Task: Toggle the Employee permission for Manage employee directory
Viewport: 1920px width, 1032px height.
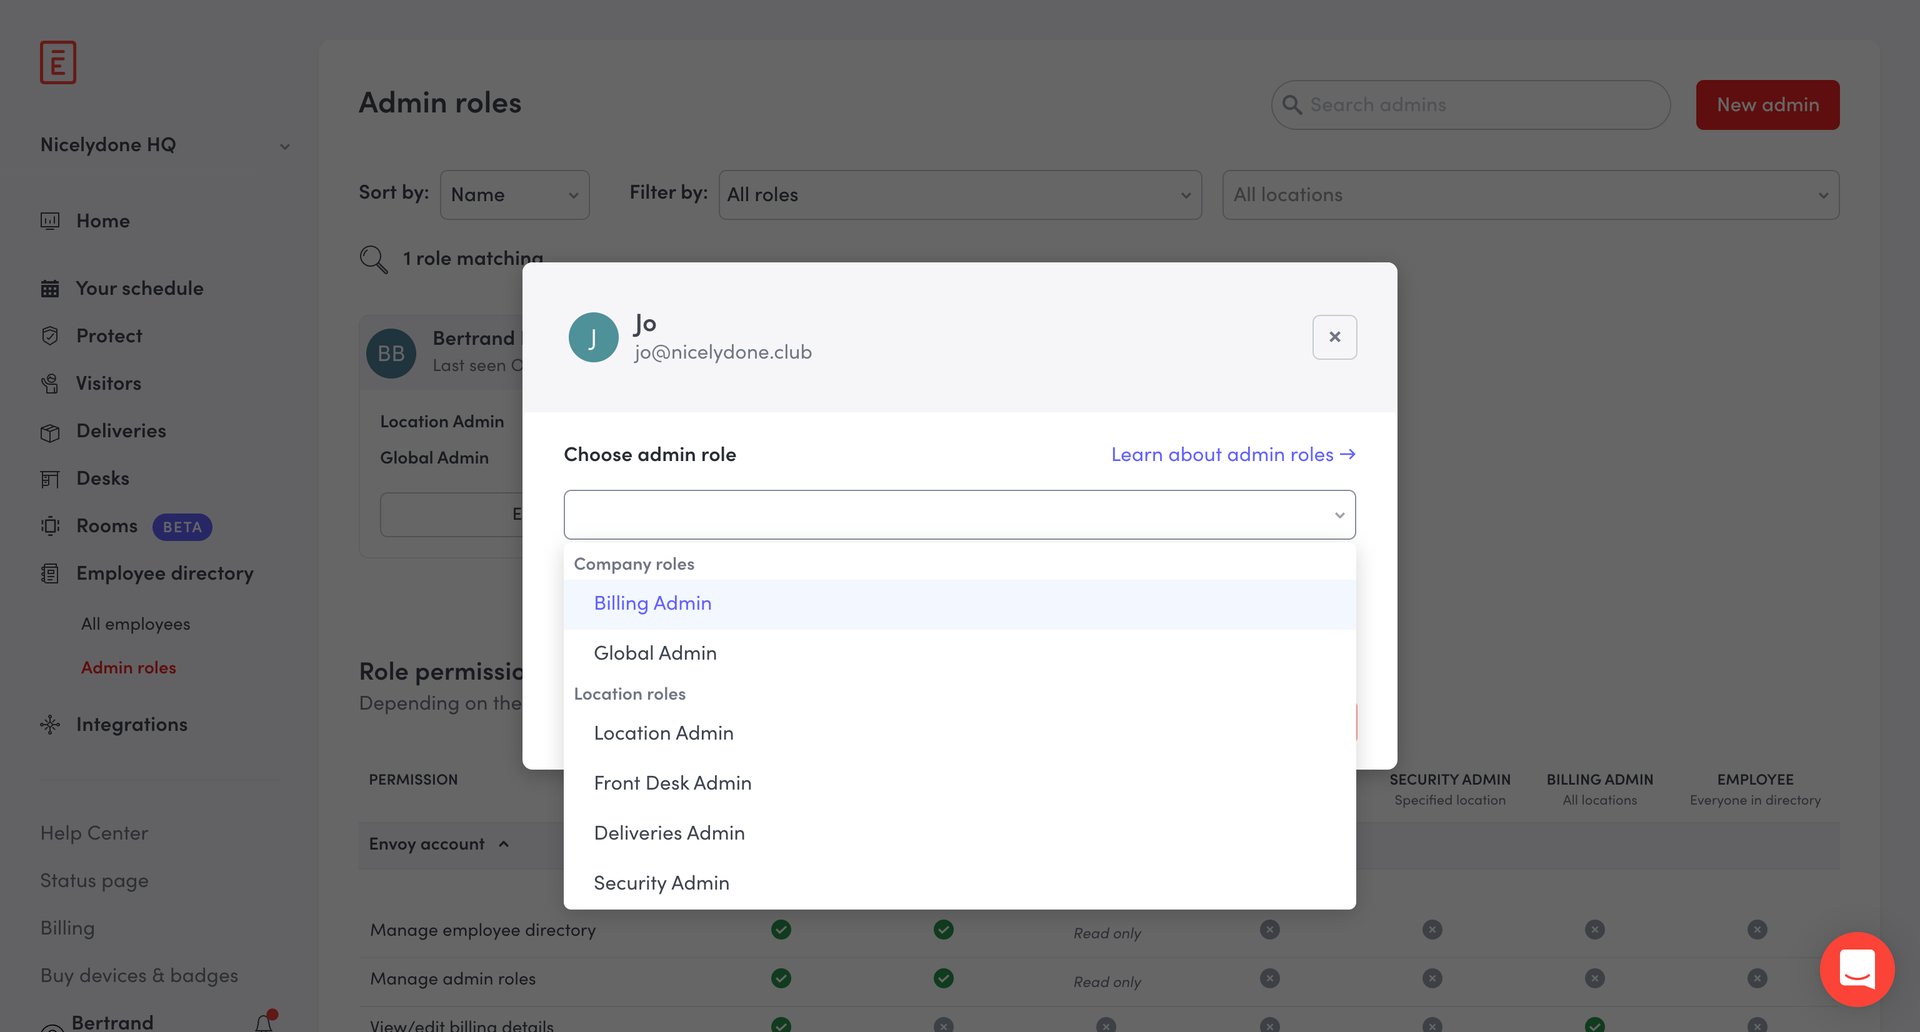Action: (1756, 929)
